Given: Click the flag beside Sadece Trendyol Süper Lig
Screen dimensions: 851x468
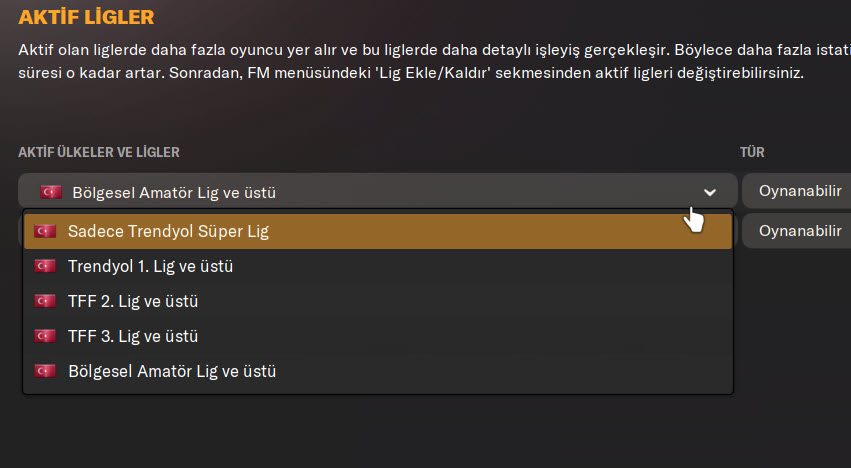Looking at the screenshot, I should [45, 231].
